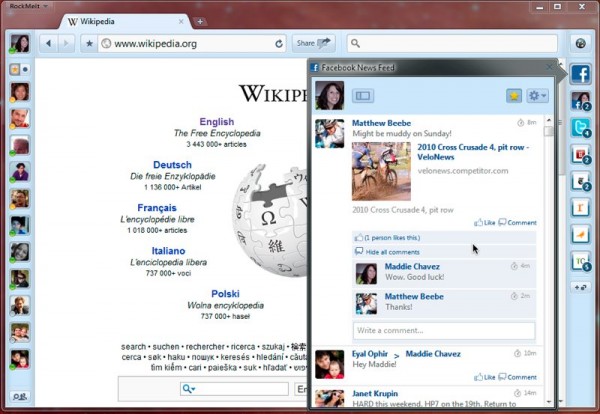Screen dimensions: 600x414
Task: Open the Facebook edge icon in right sidebar
Action: point(581,74)
